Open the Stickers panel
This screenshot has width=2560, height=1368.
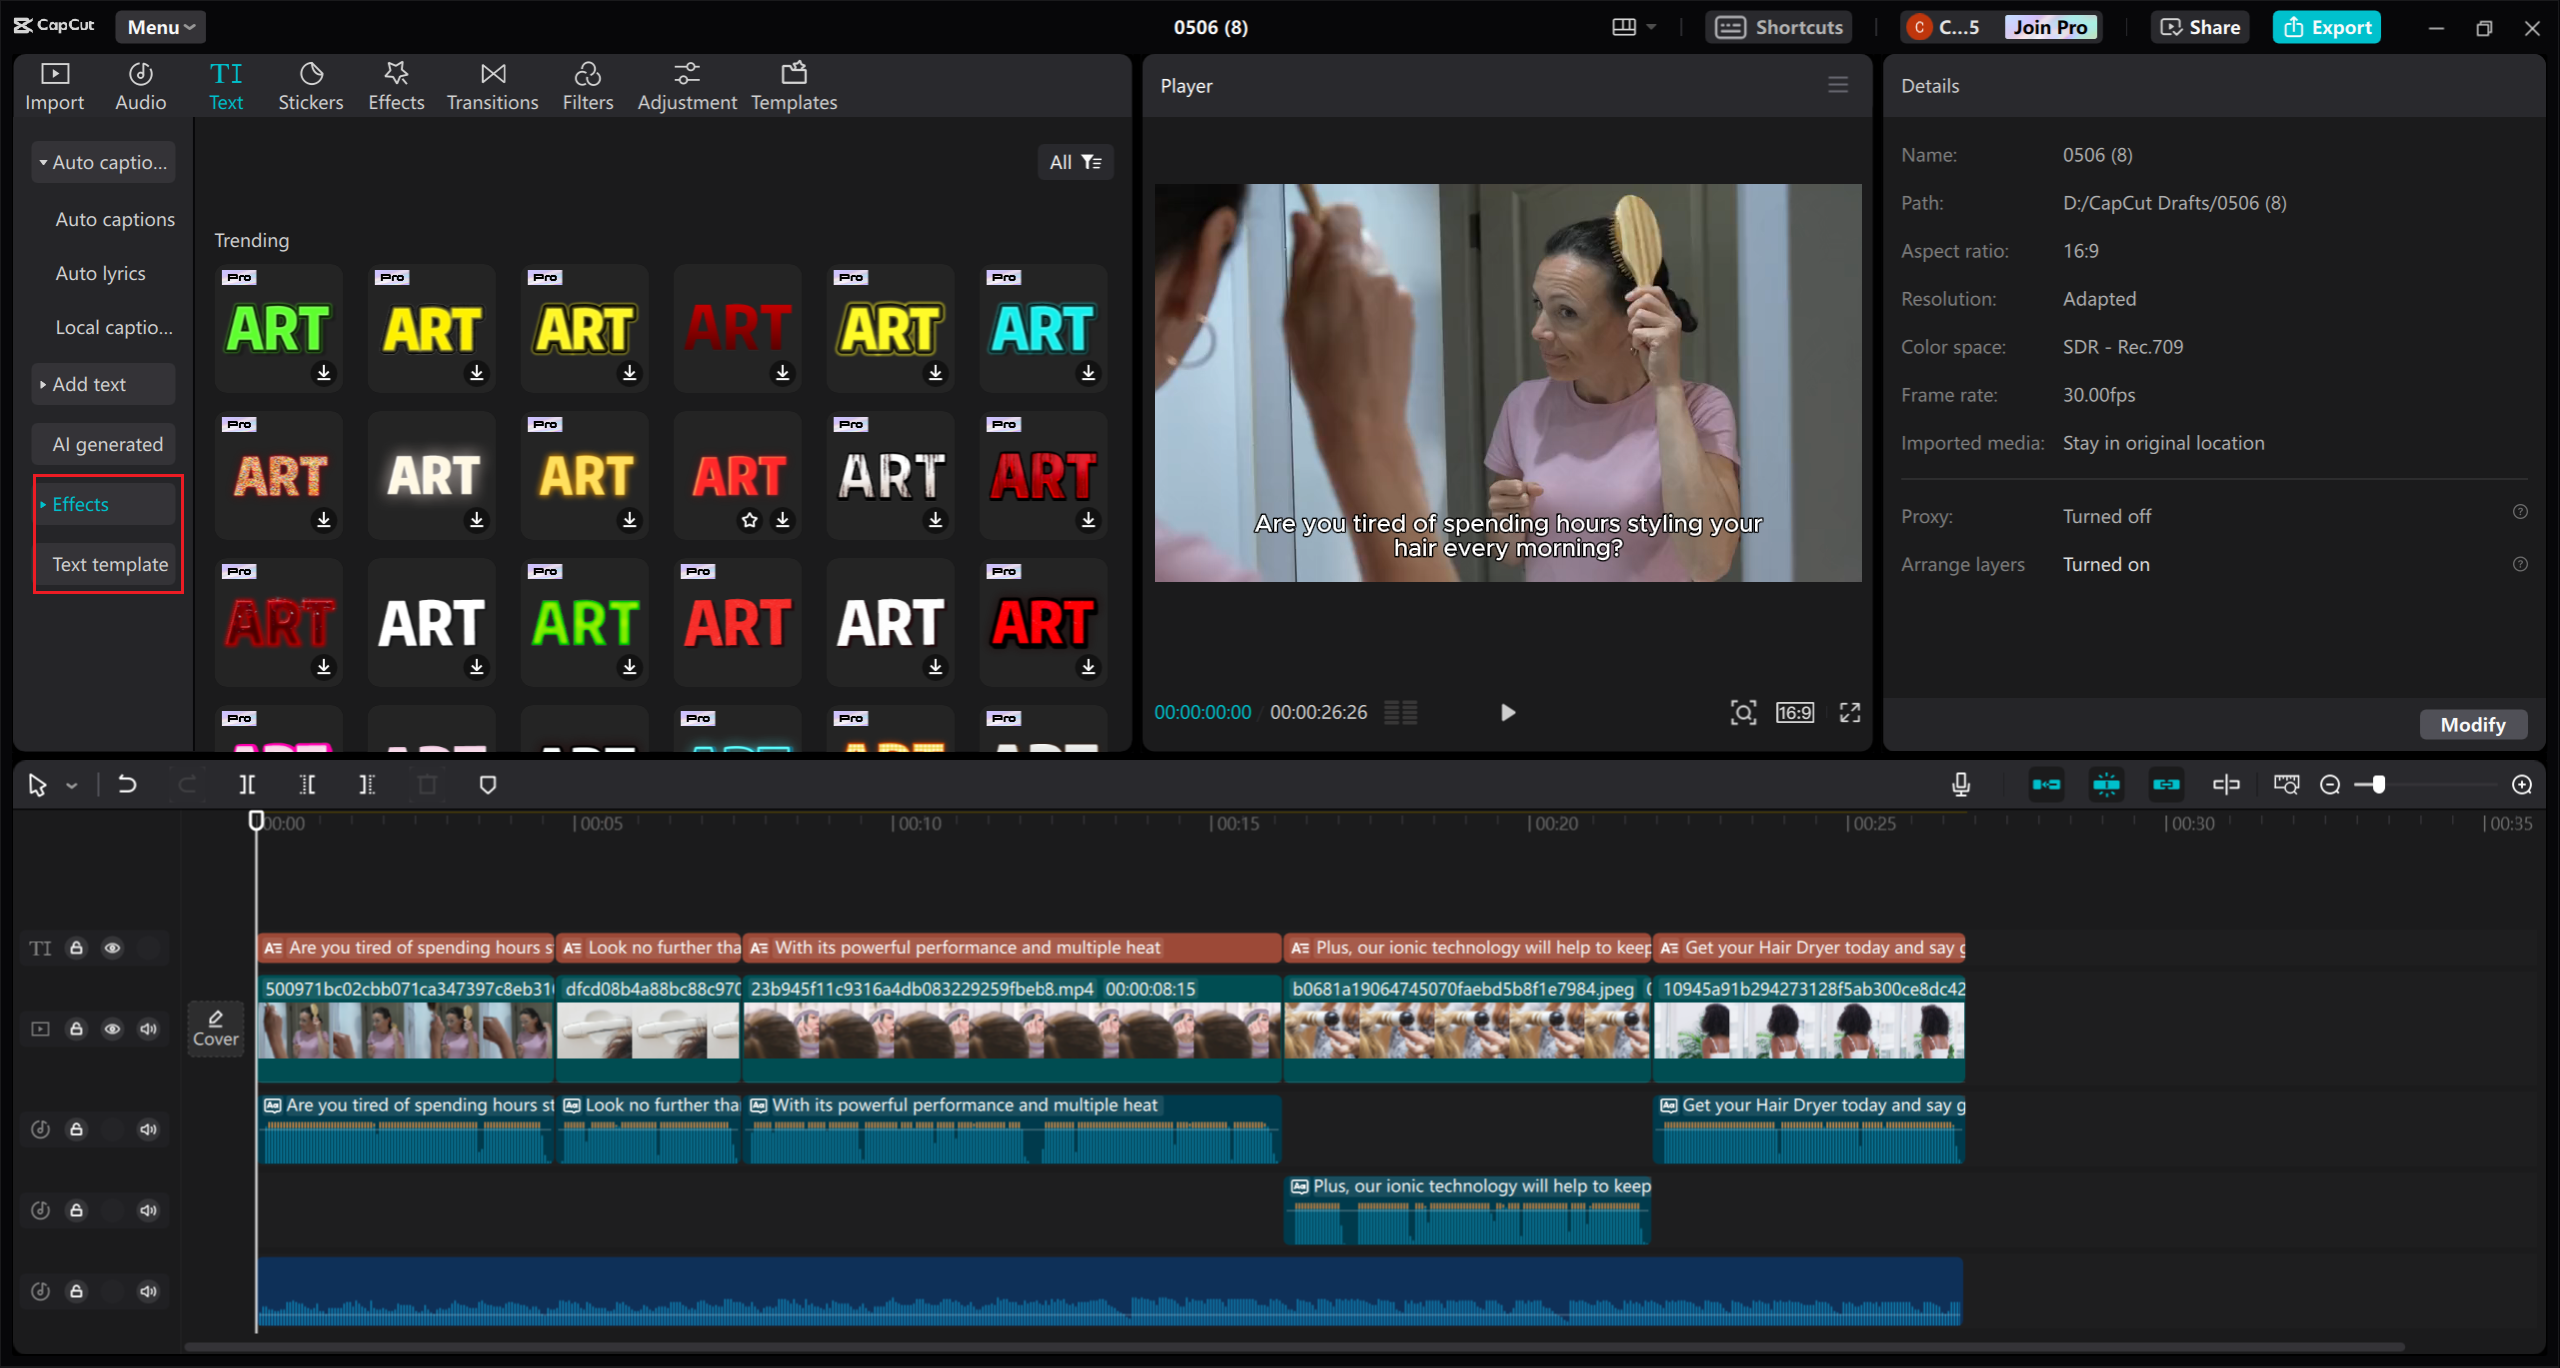310,86
